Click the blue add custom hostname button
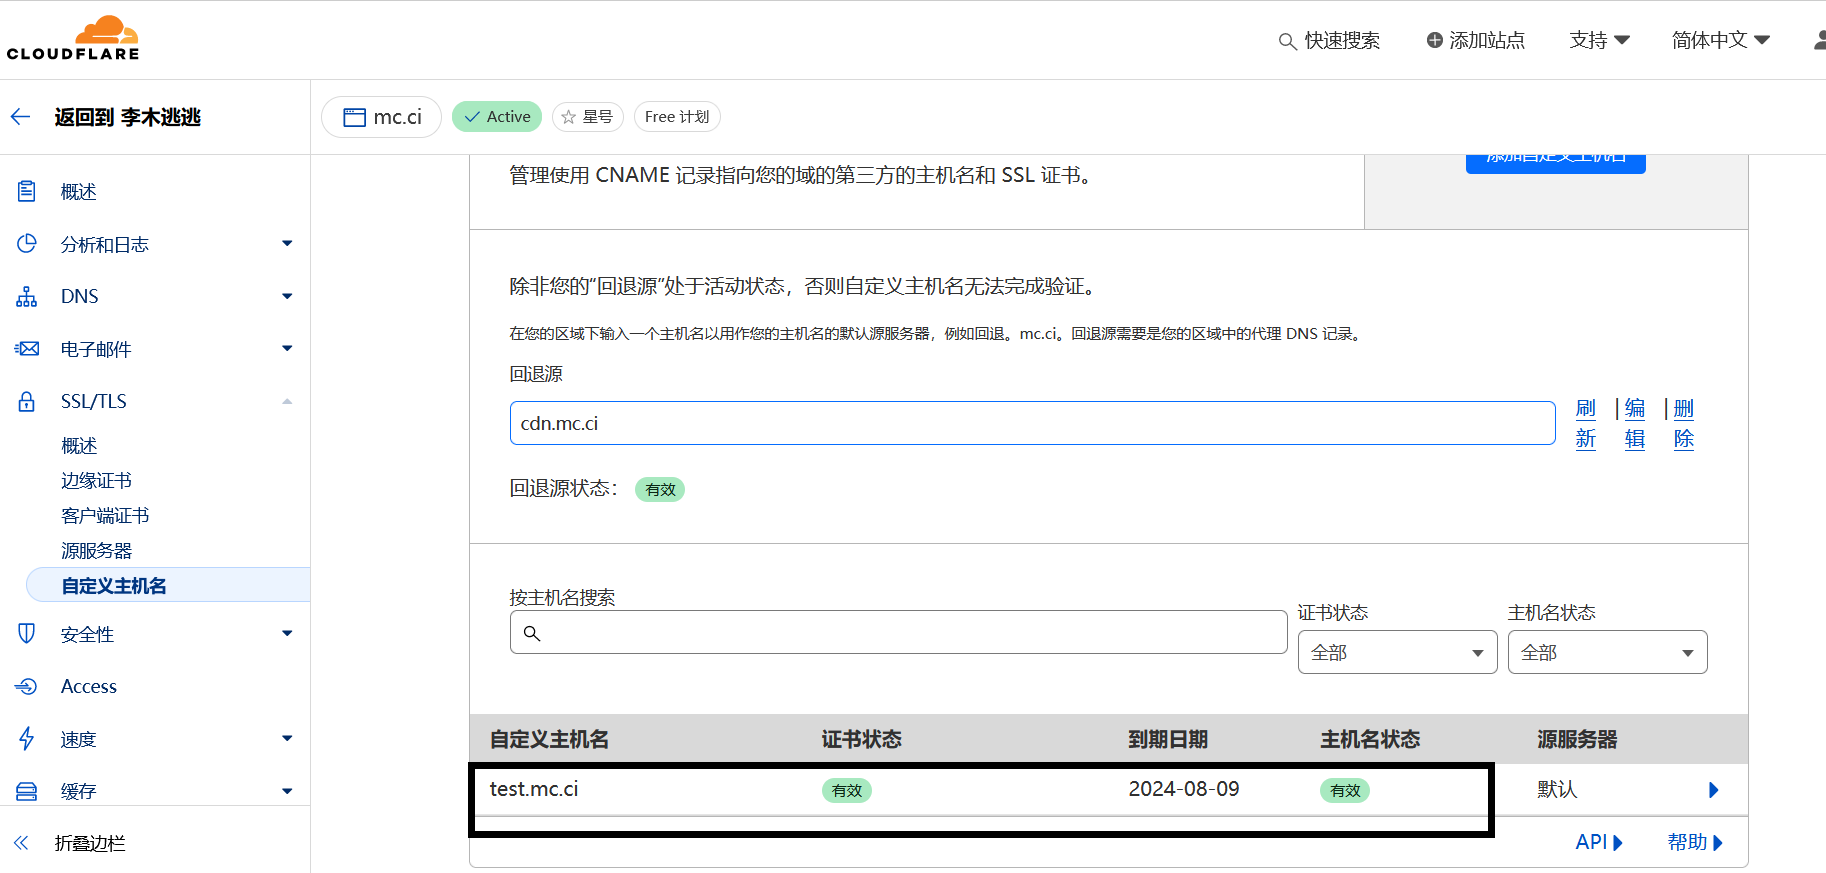The height and width of the screenshot is (873, 1826). 1556,164
